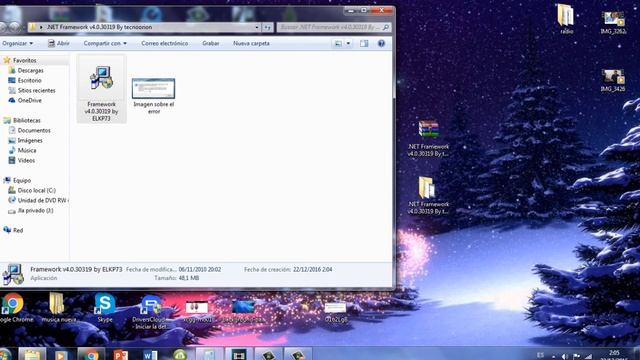Image resolution: width=640 pixels, height=360 pixels.
Task: Select Favoritos in the navigation pane
Action: (x=24, y=60)
